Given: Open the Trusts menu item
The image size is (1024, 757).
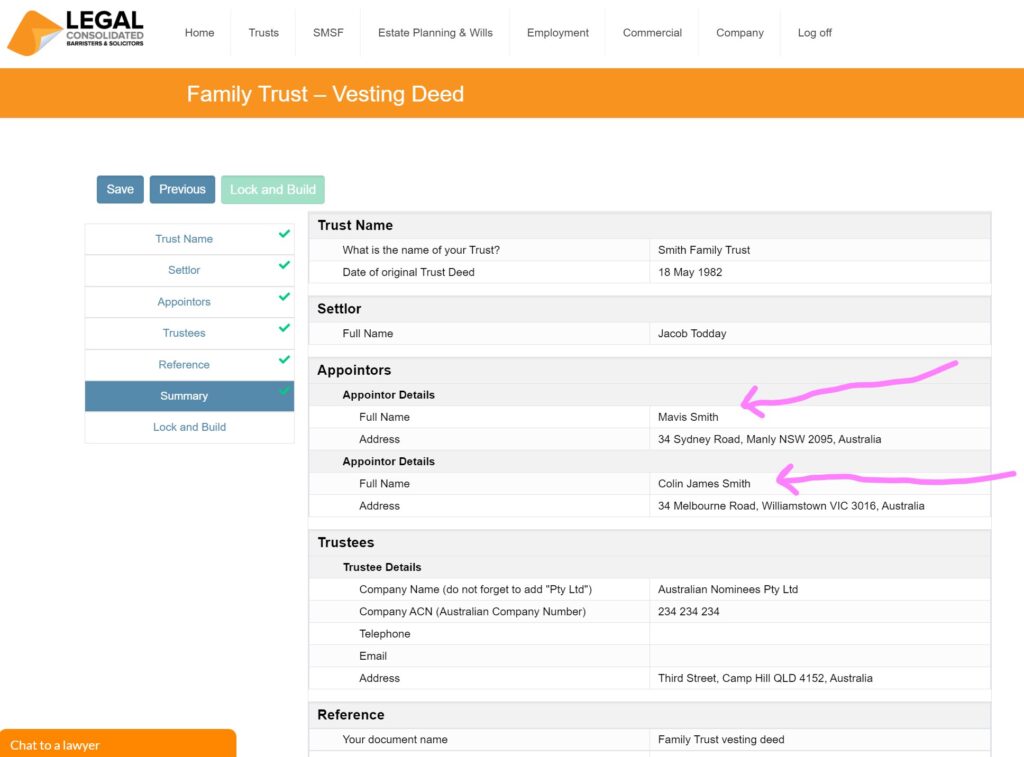Looking at the screenshot, I should point(263,32).
